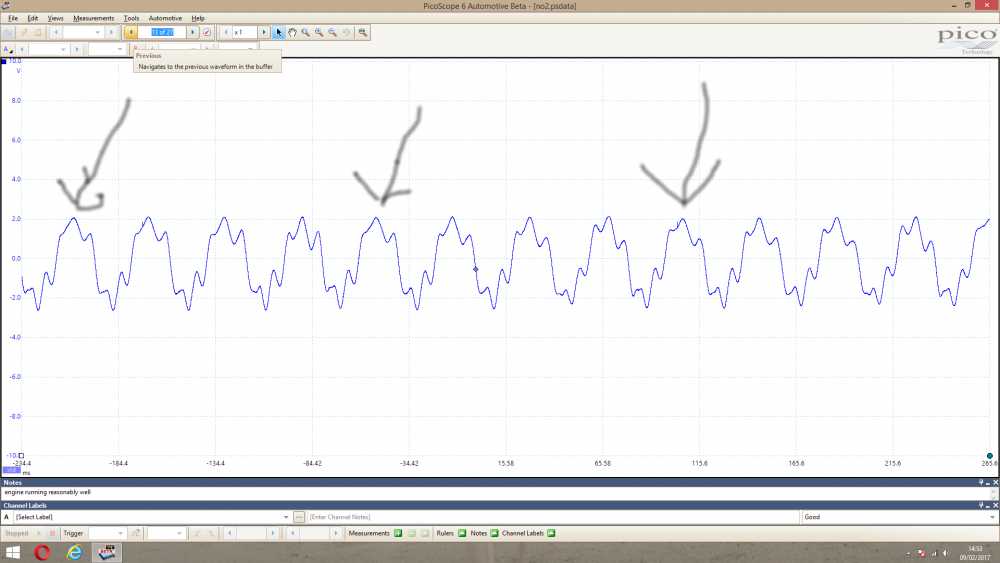
Task: Go to next waveform in buffer
Action: [x=193, y=32]
